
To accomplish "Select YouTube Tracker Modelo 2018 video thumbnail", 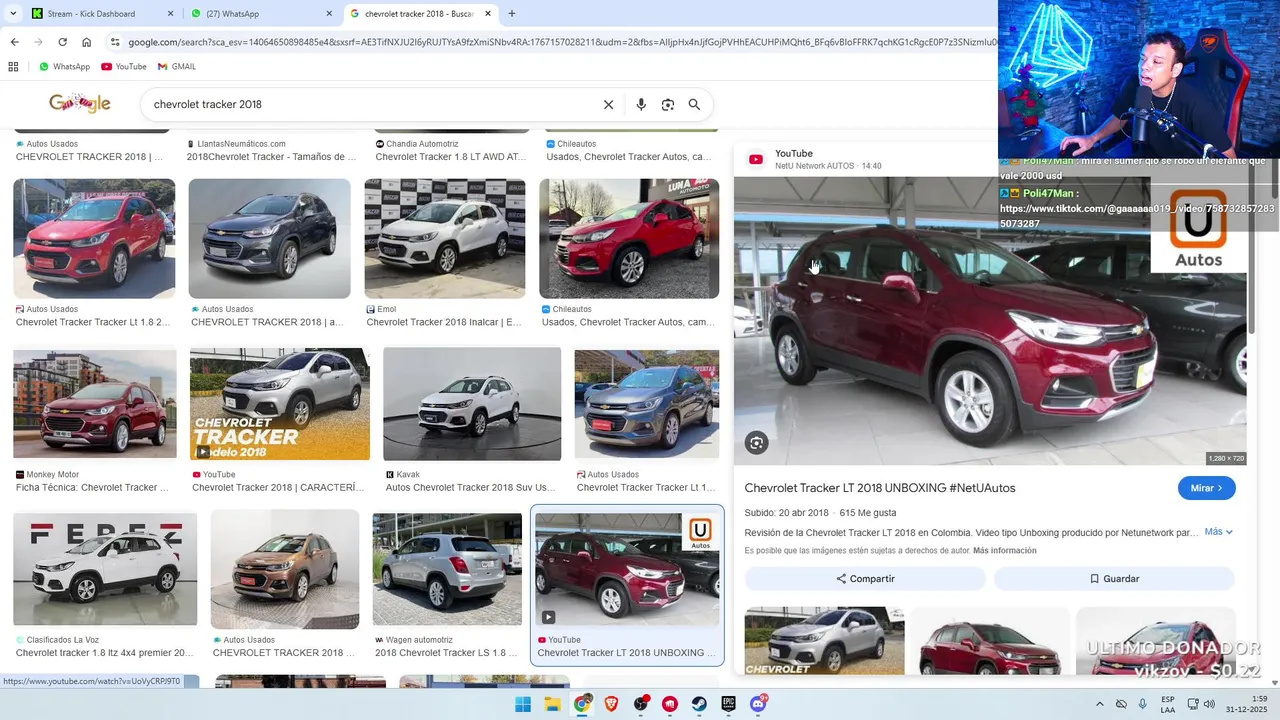I will coord(280,404).
